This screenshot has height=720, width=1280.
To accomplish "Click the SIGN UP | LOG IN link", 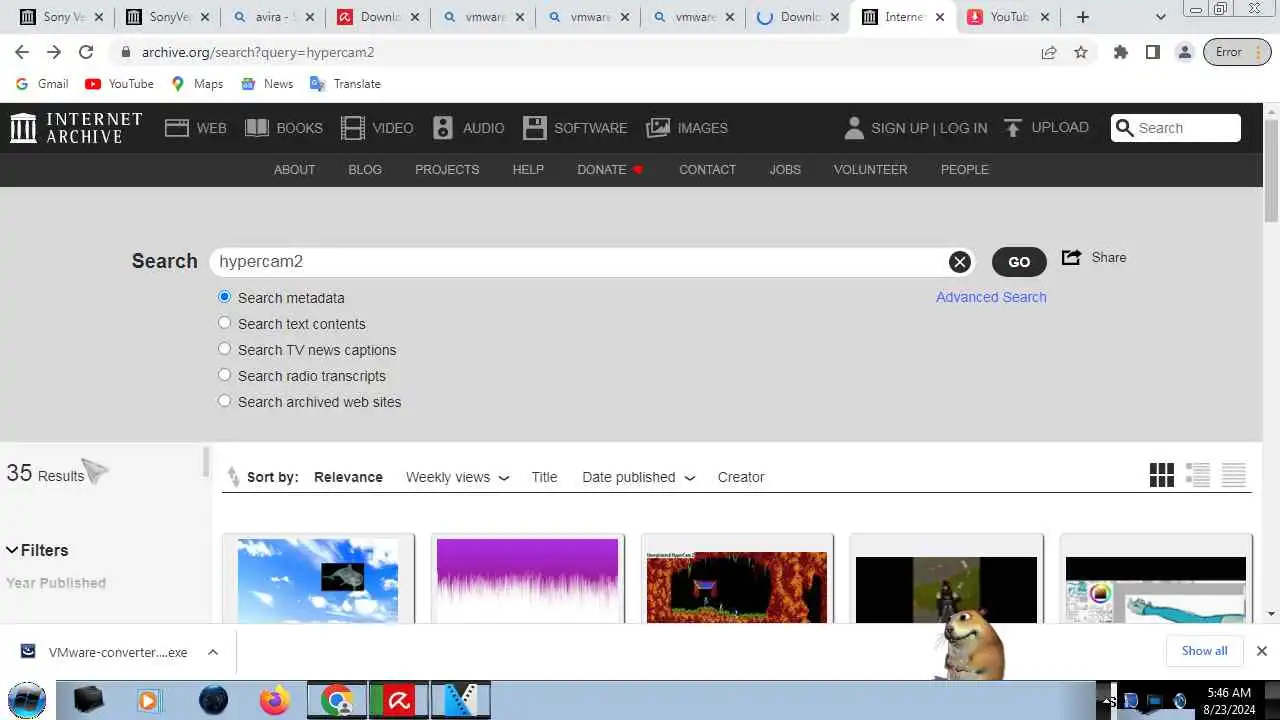I will click(x=929, y=128).
